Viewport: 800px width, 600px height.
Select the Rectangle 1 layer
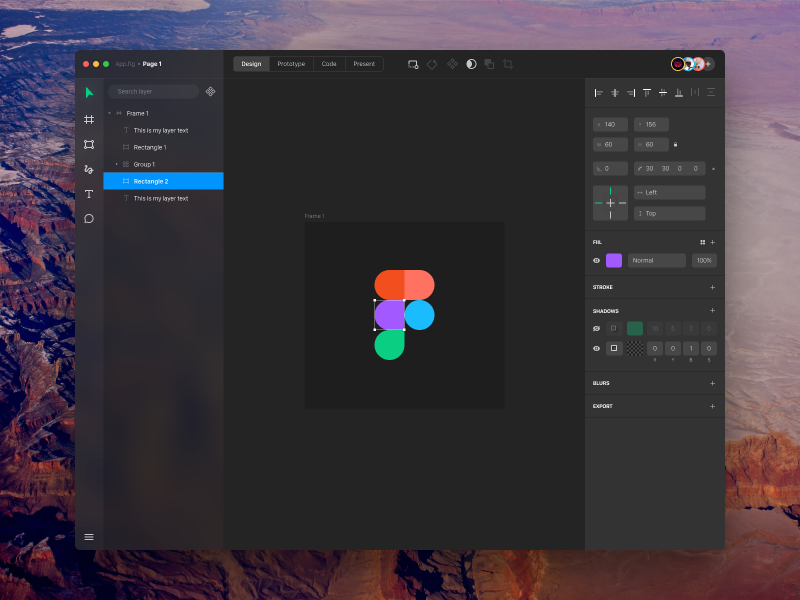tap(163, 147)
